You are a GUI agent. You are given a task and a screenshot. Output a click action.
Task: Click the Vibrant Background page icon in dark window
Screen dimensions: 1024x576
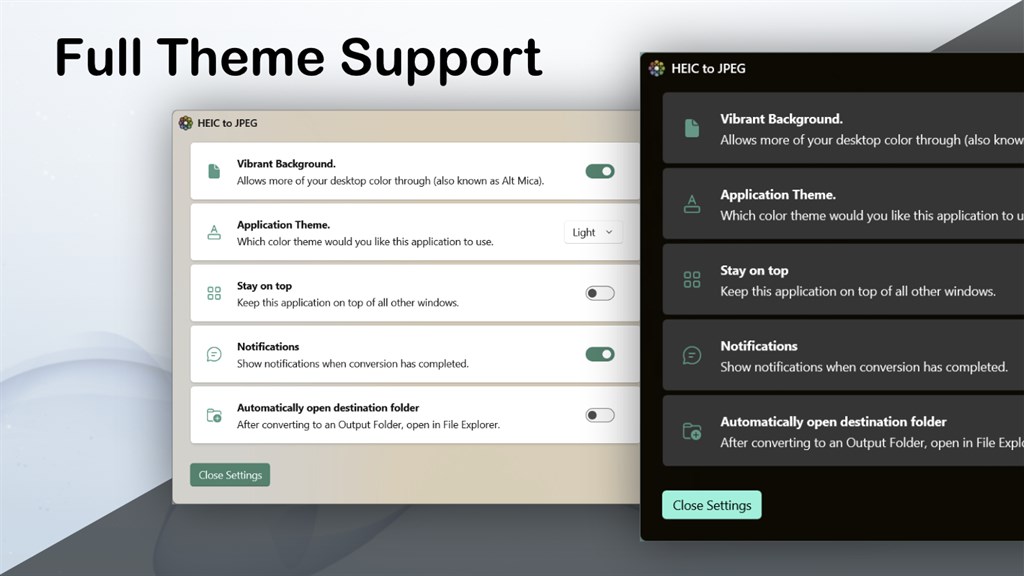click(x=692, y=128)
